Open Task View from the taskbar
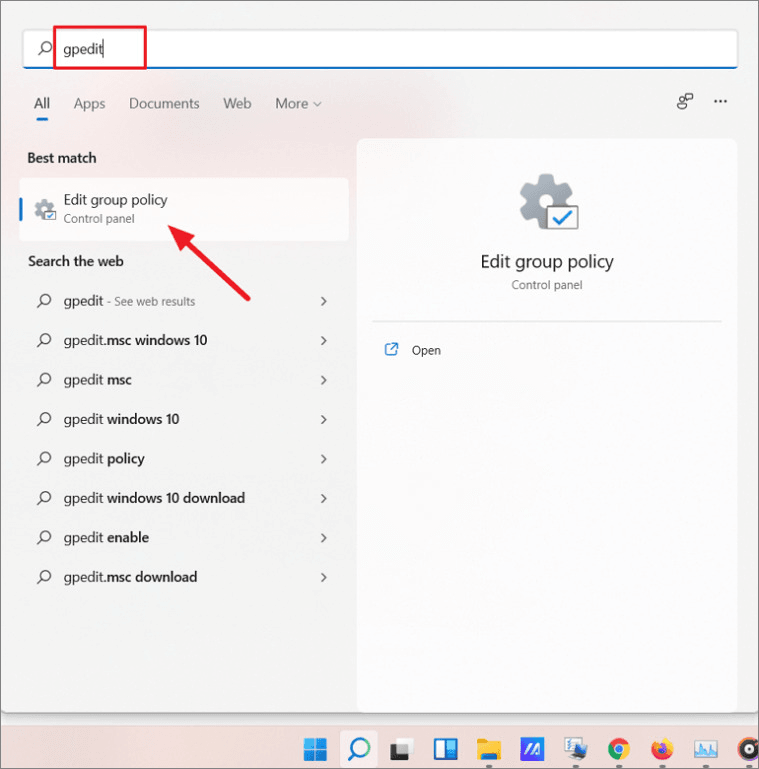759x769 pixels. click(402, 749)
